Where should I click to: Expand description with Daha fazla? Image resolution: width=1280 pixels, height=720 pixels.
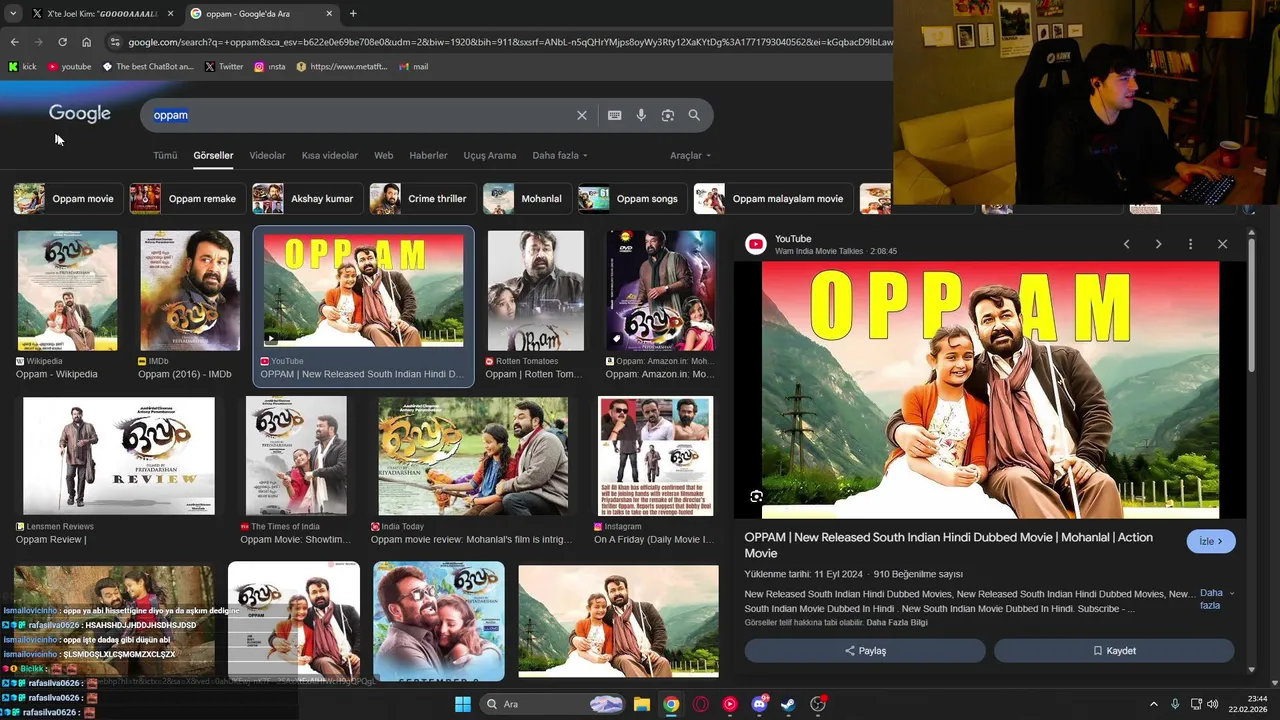[1216, 599]
